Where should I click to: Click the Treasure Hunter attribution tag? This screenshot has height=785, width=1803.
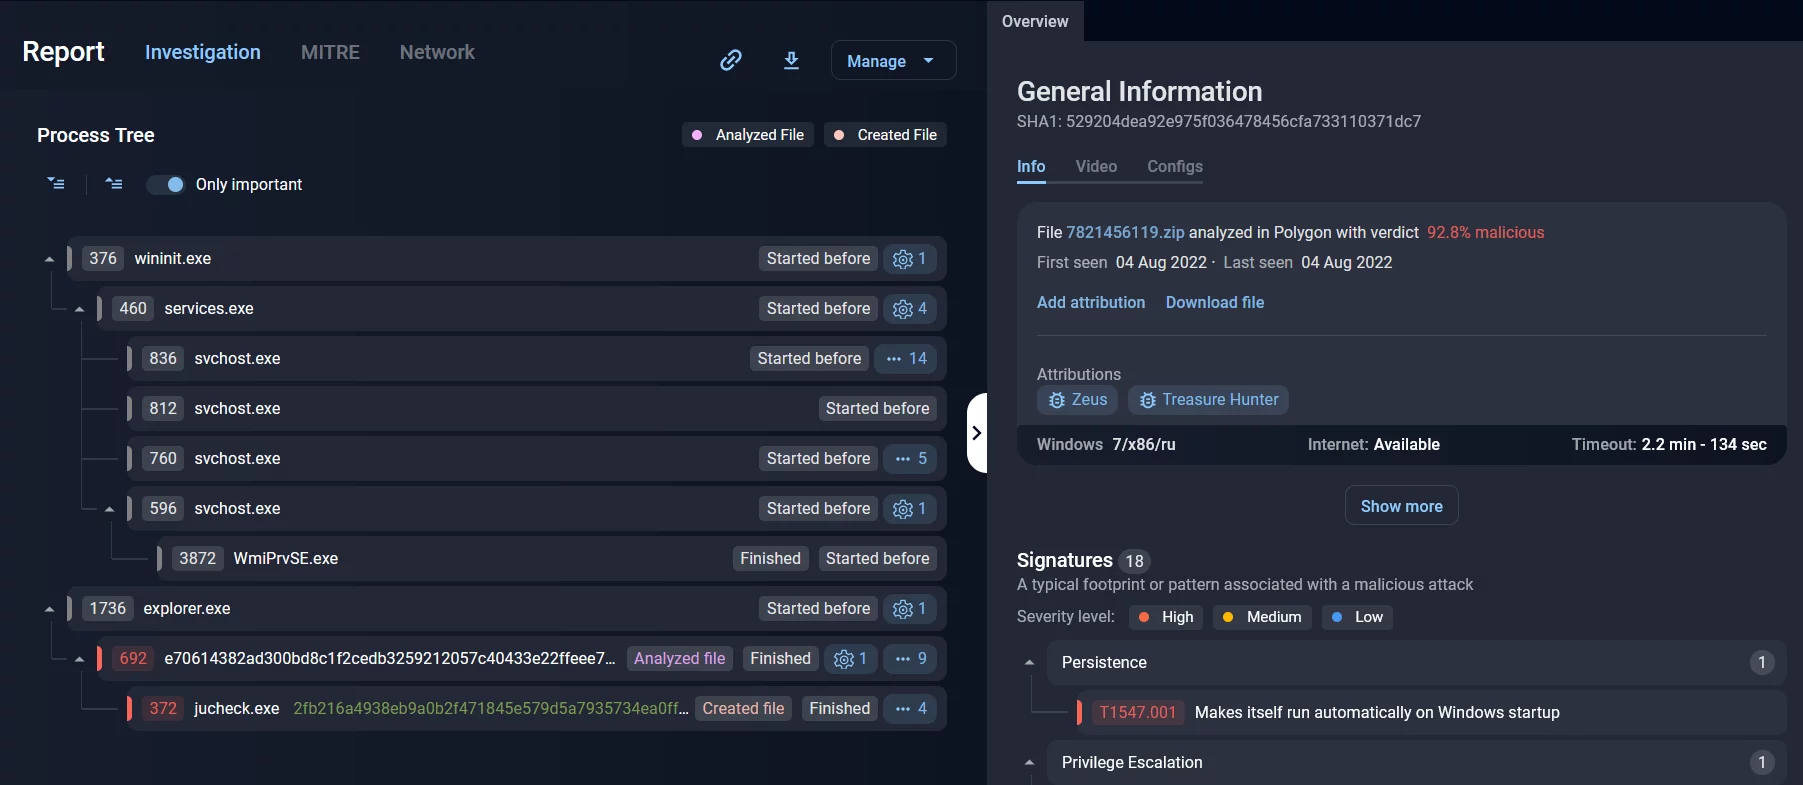tap(1208, 400)
